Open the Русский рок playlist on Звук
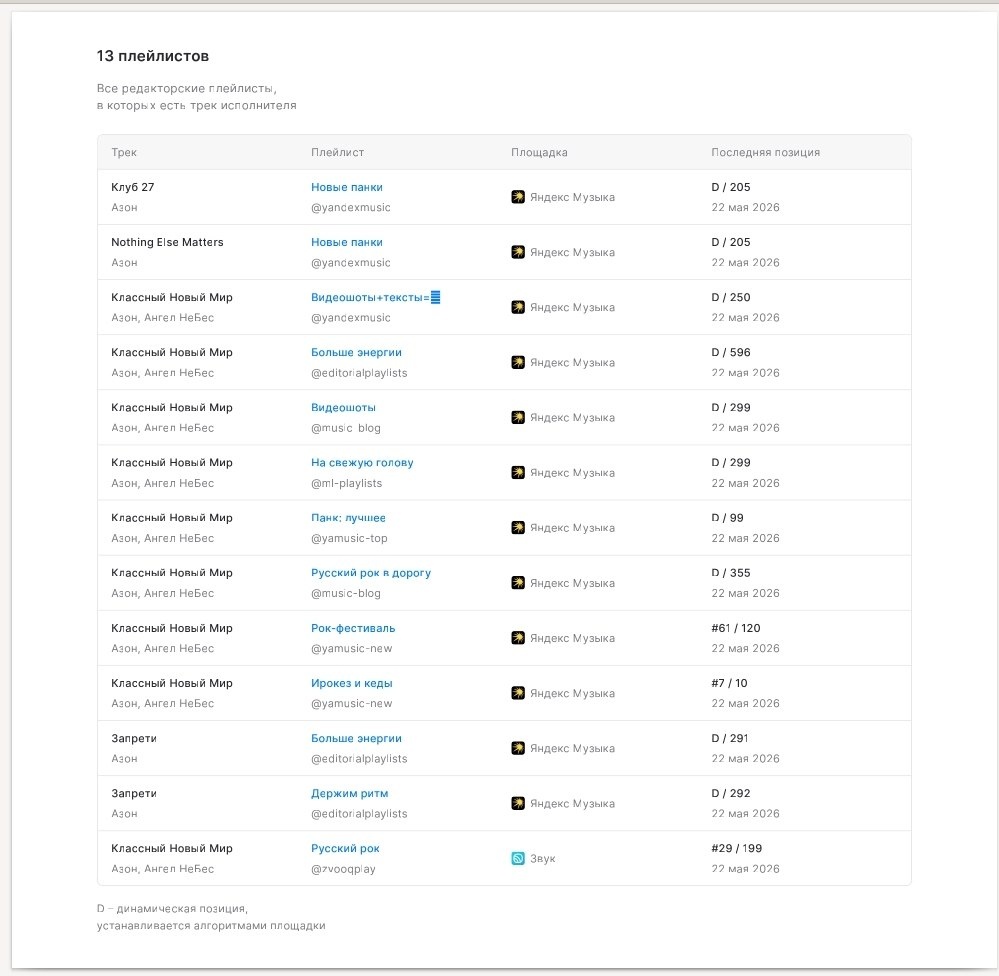 tap(345, 849)
